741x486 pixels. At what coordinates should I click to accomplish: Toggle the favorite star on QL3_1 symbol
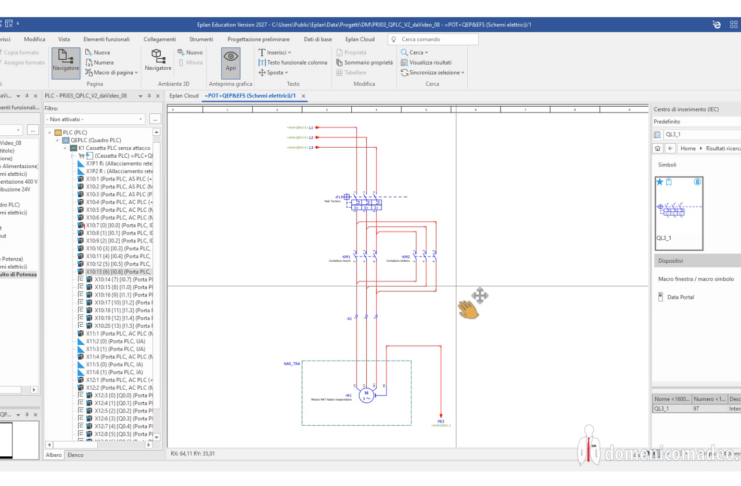click(660, 182)
